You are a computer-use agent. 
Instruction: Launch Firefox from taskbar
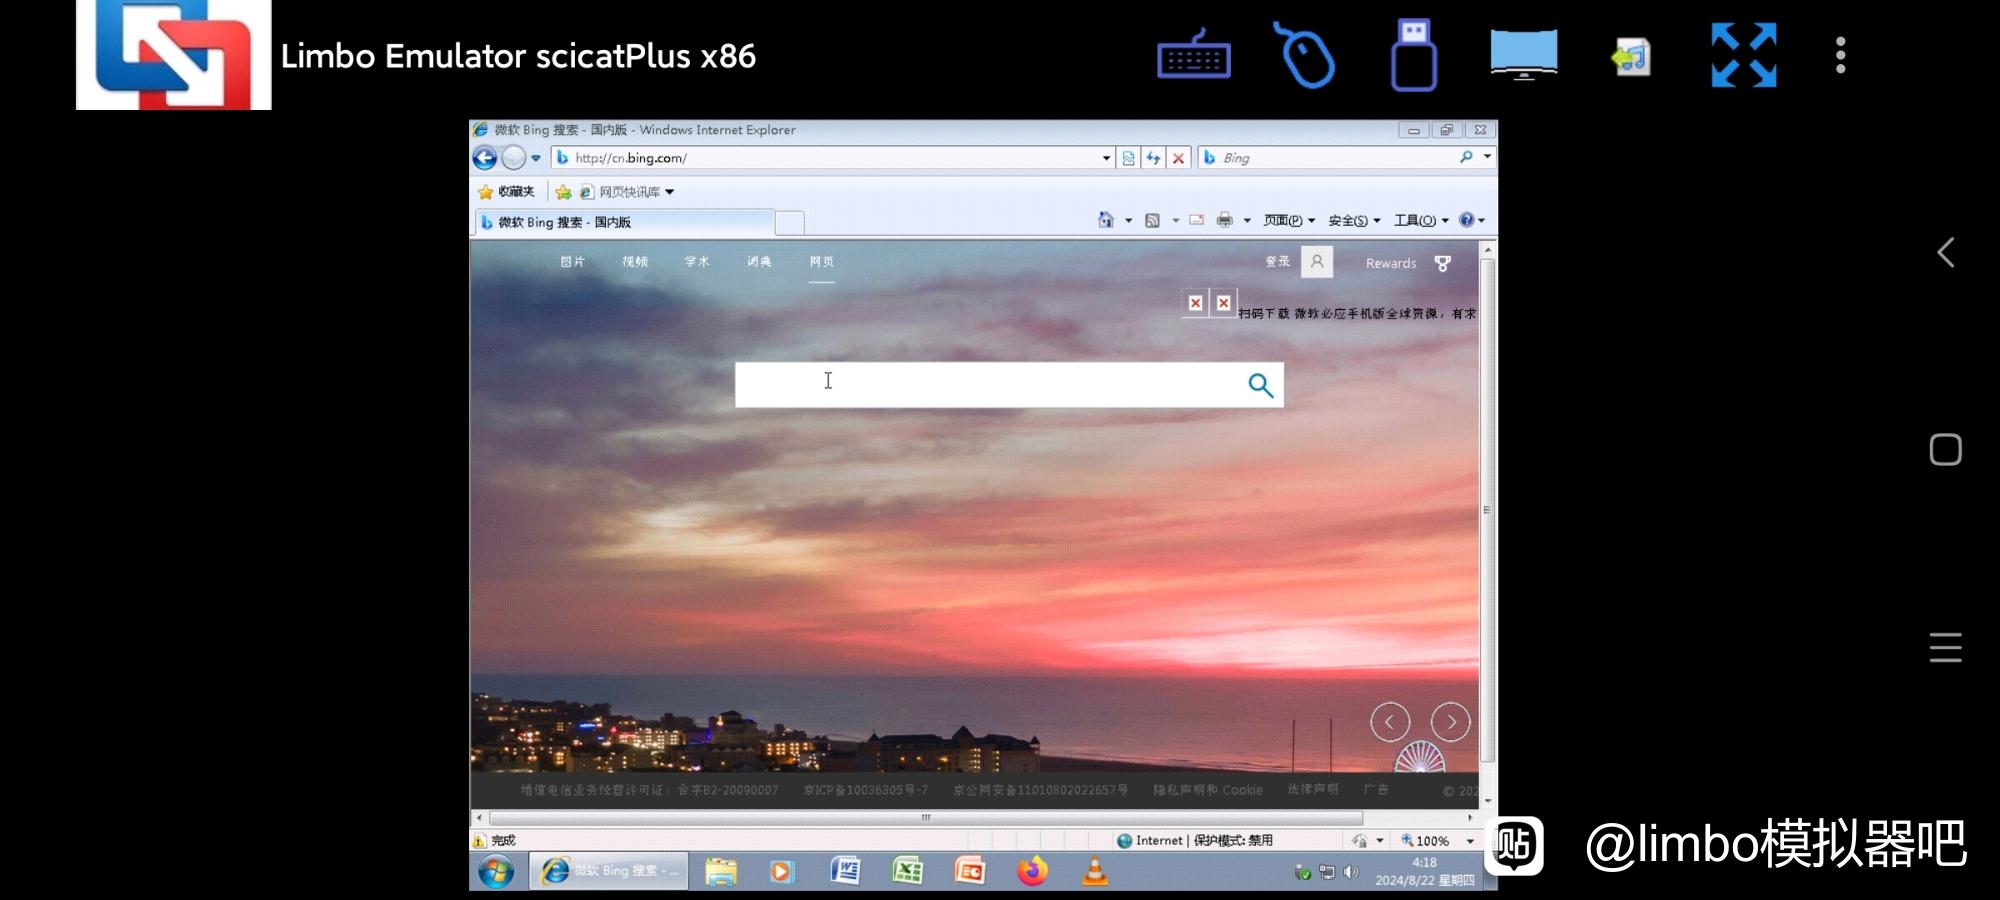point(1032,871)
